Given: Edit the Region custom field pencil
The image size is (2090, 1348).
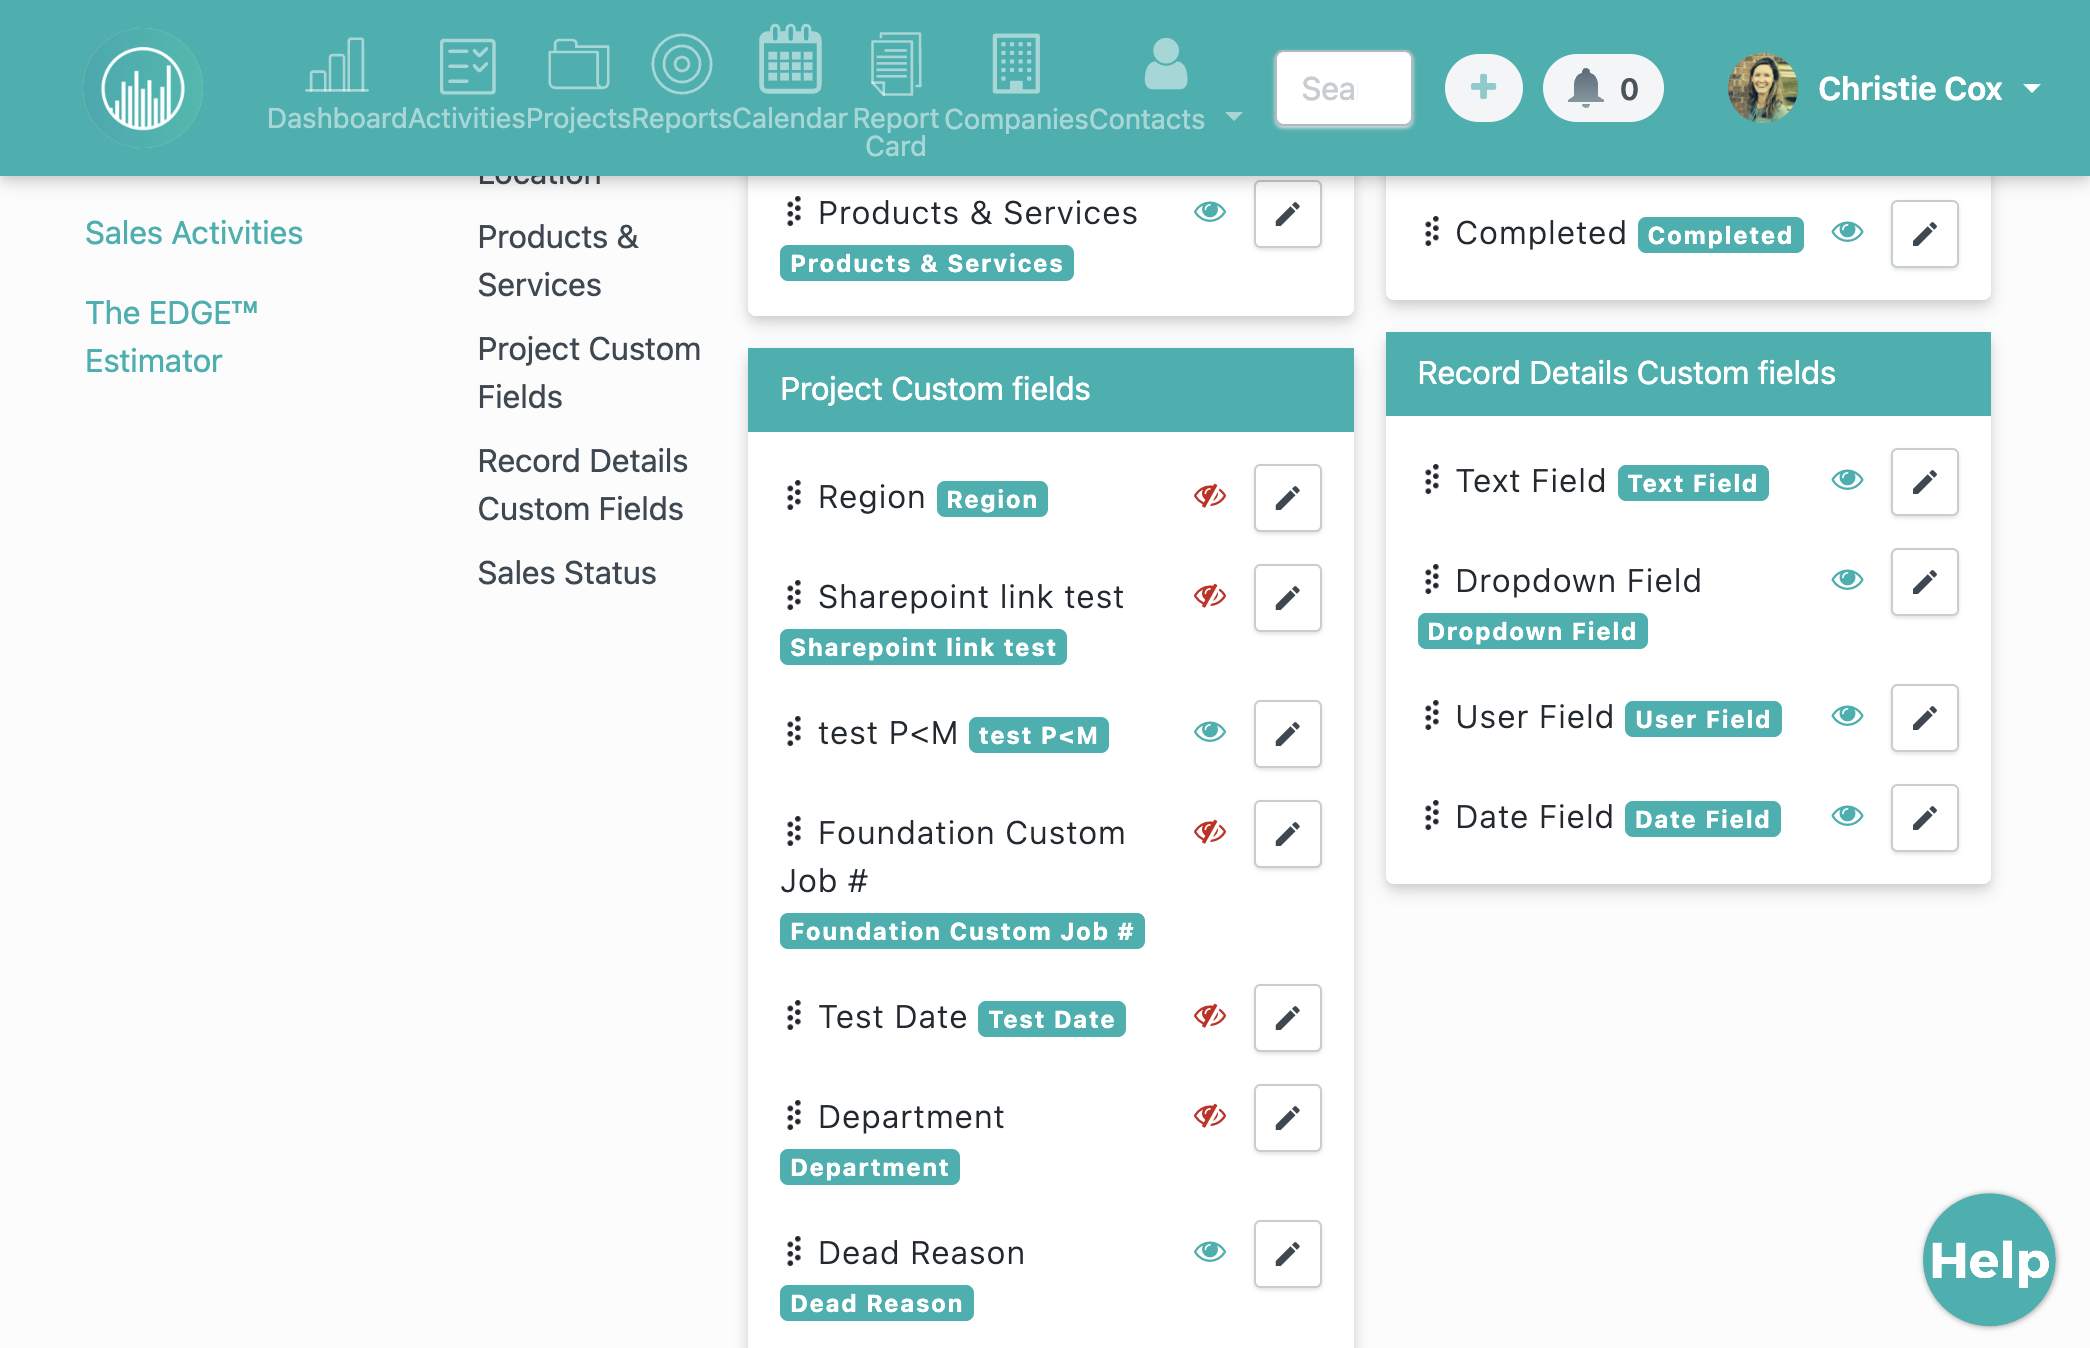Looking at the screenshot, I should [1287, 498].
